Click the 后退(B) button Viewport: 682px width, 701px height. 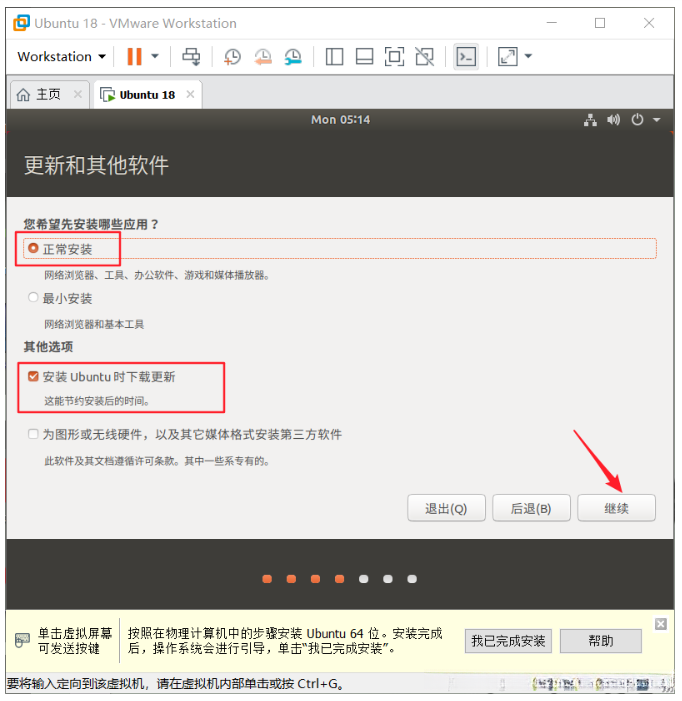531,508
